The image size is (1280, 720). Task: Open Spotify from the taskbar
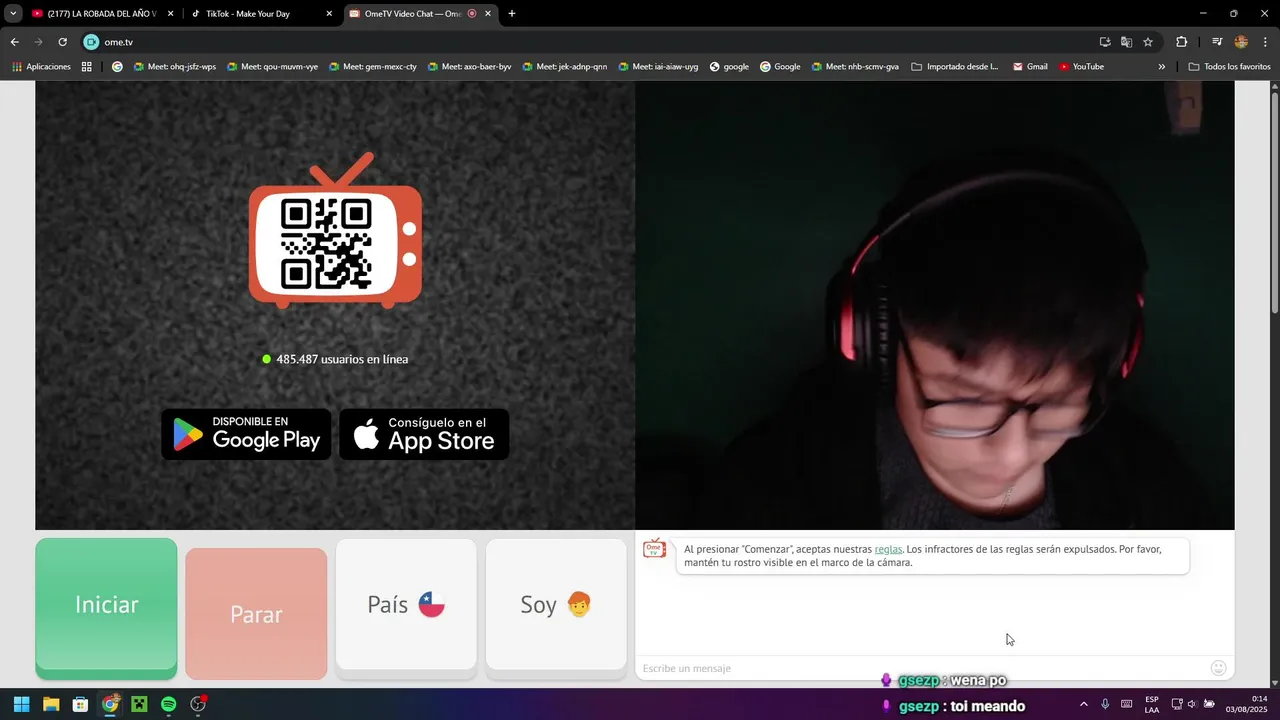pos(169,704)
